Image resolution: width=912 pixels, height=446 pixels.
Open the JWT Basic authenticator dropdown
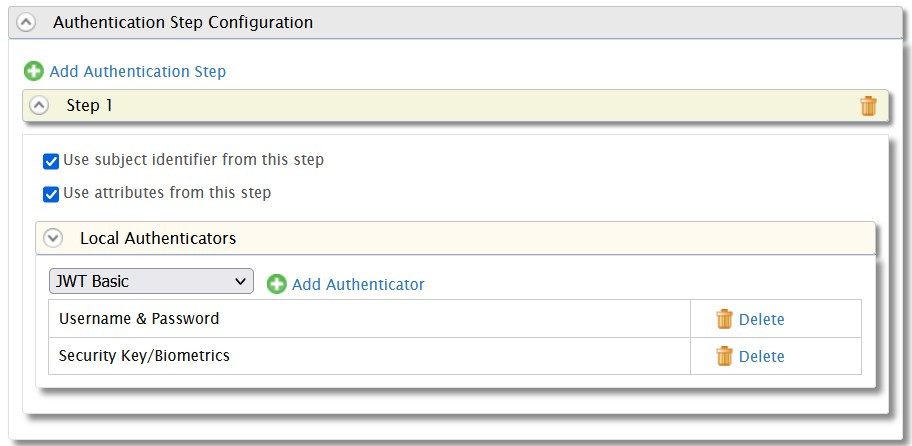pos(151,281)
